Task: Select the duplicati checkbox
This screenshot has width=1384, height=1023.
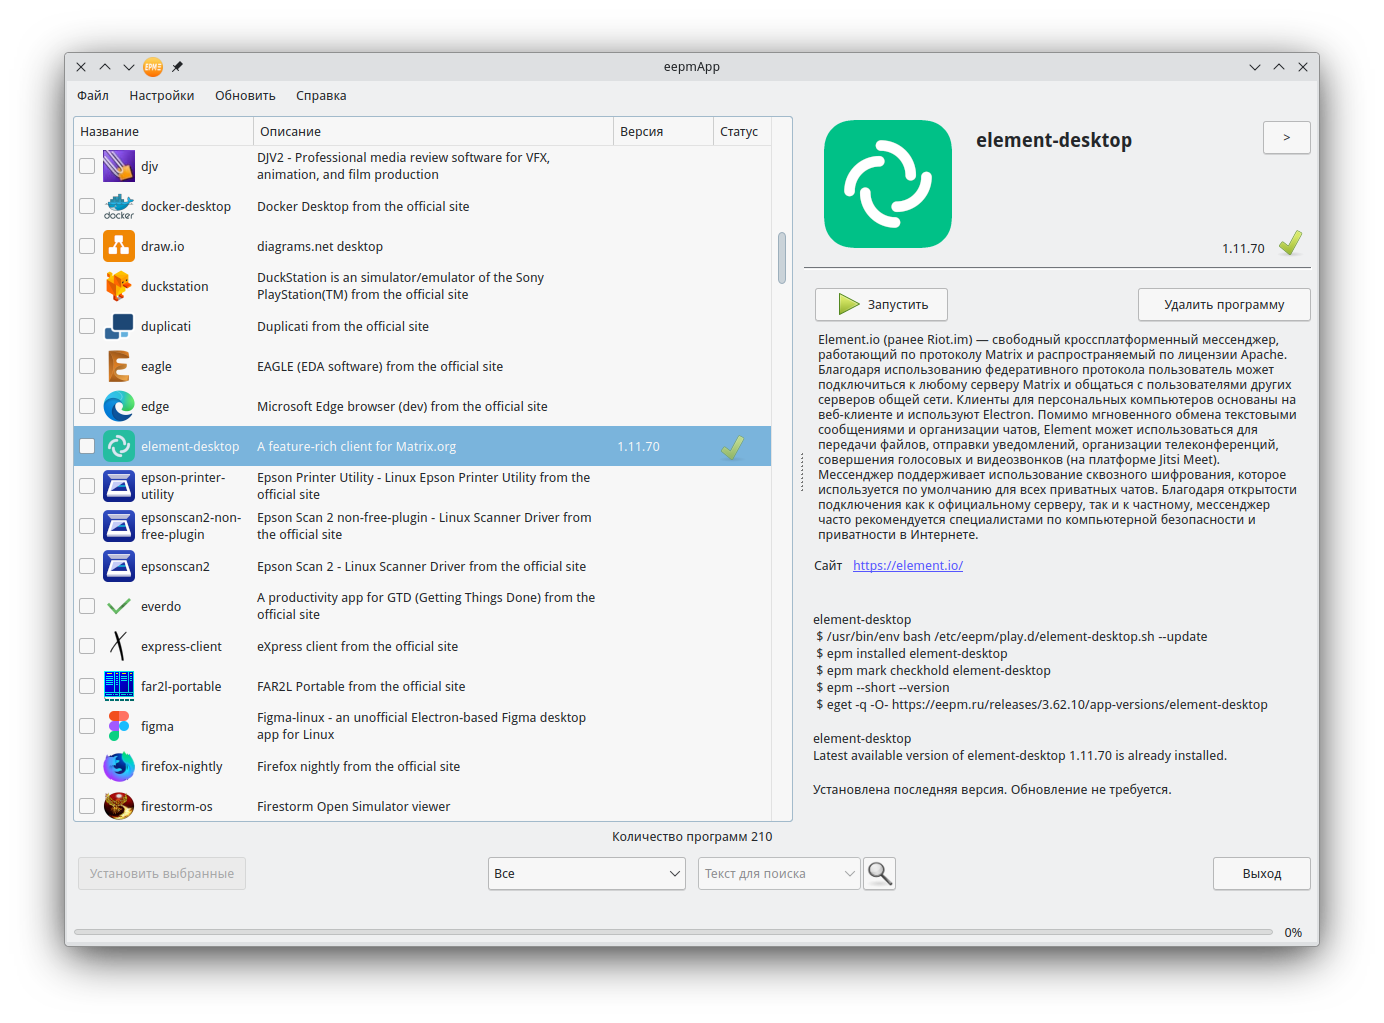Action: 87,326
